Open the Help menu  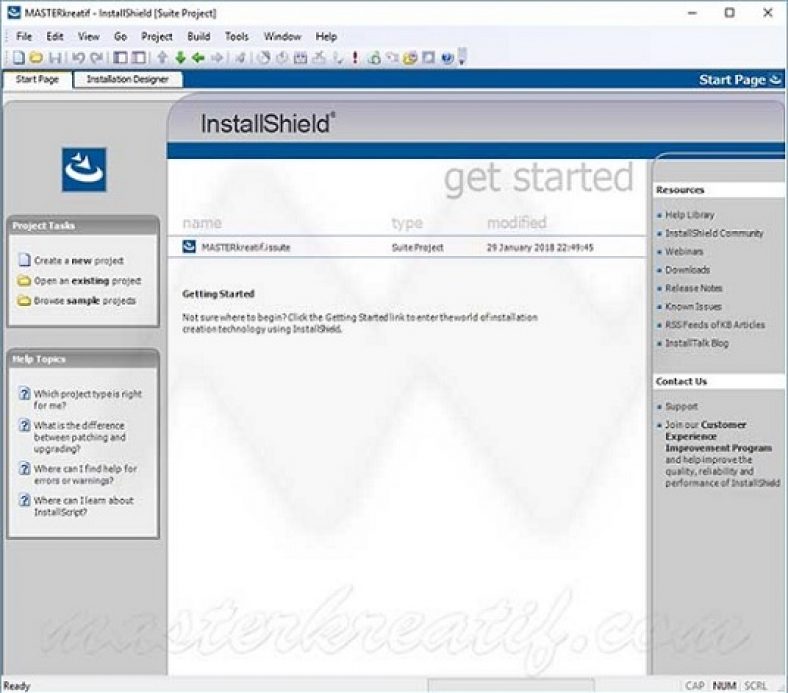[326, 36]
